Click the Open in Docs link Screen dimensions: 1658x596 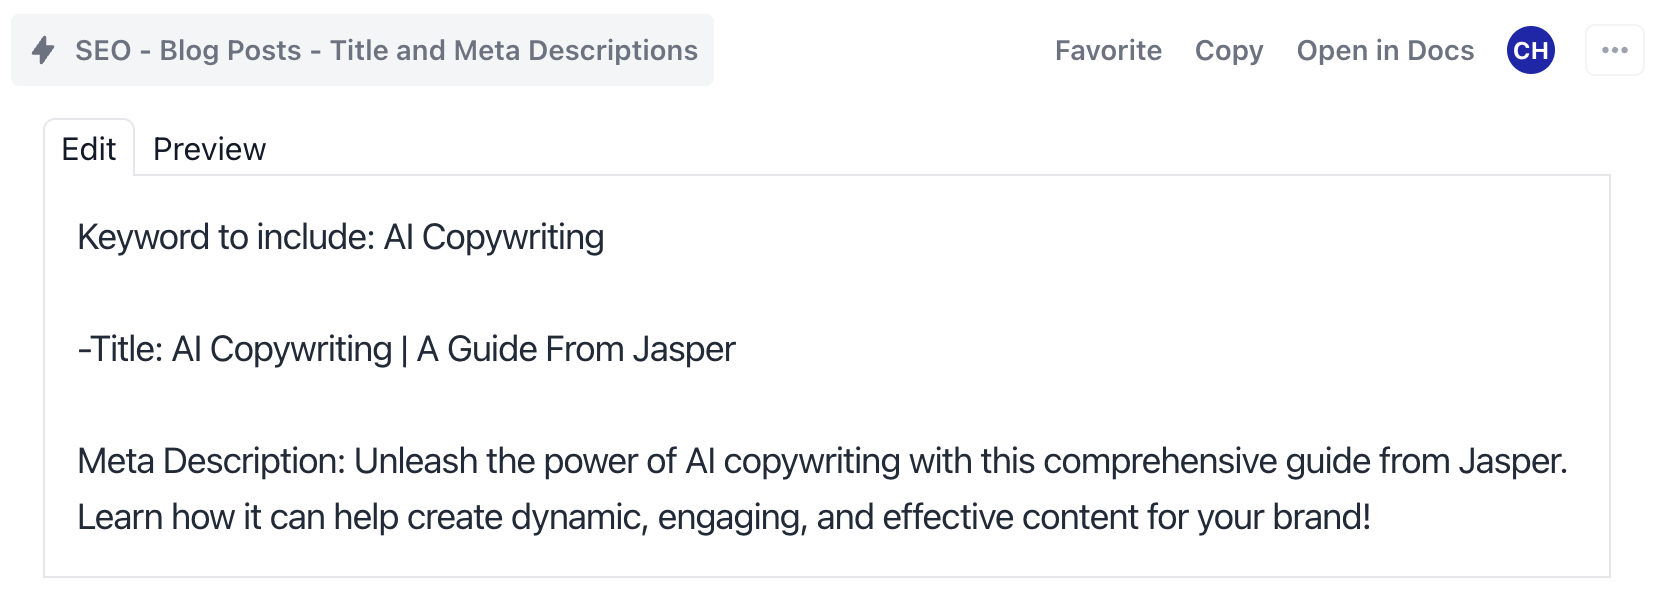coord(1385,50)
